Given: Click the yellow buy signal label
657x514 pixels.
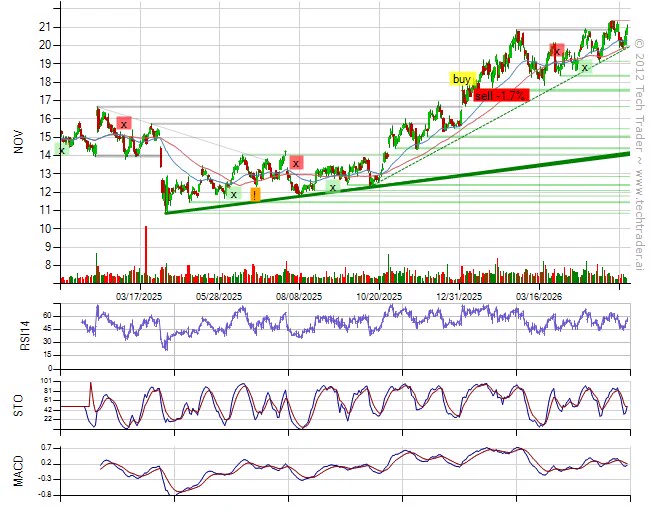Looking at the screenshot, I should point(463,79).
